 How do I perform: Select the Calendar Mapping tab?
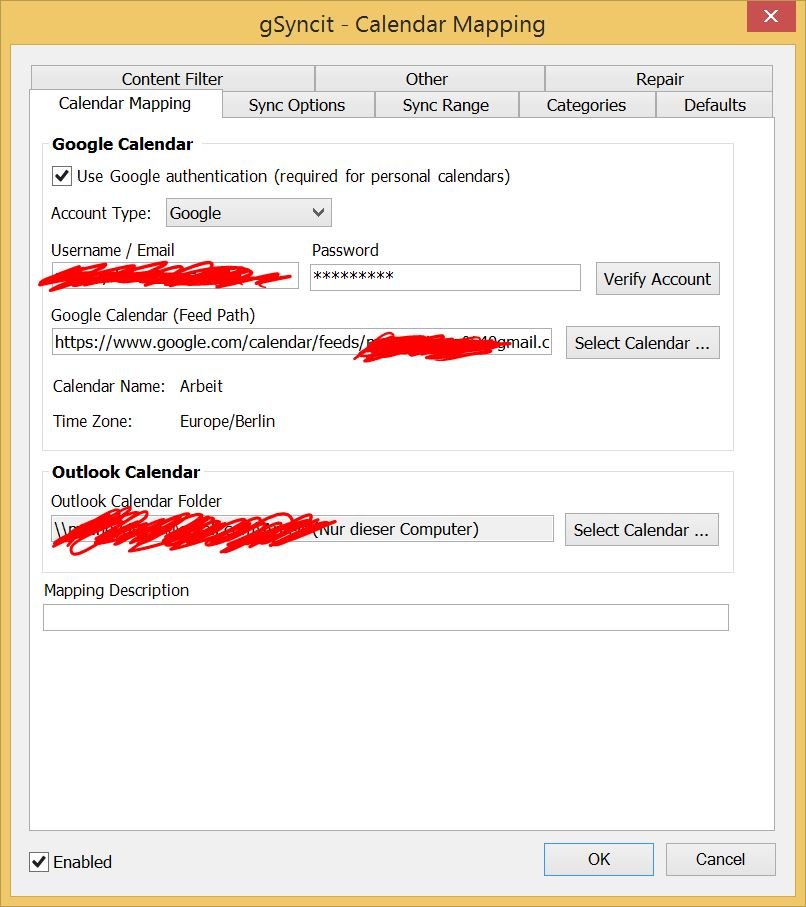pos(125,104)
